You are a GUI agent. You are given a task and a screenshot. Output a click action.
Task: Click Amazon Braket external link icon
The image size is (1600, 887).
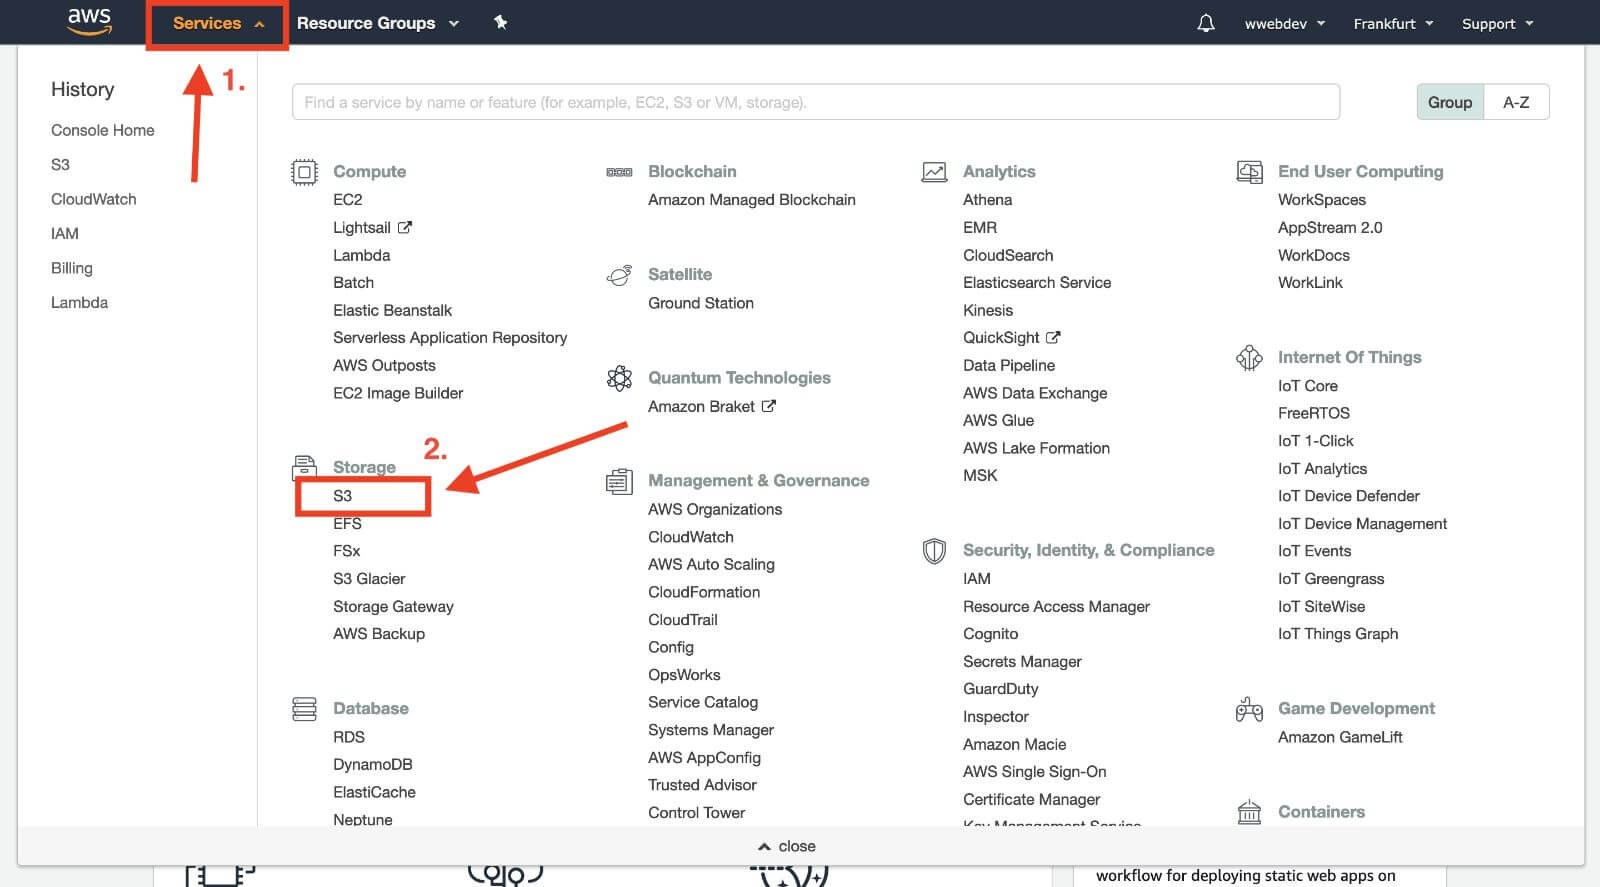[x=768, y=406]
